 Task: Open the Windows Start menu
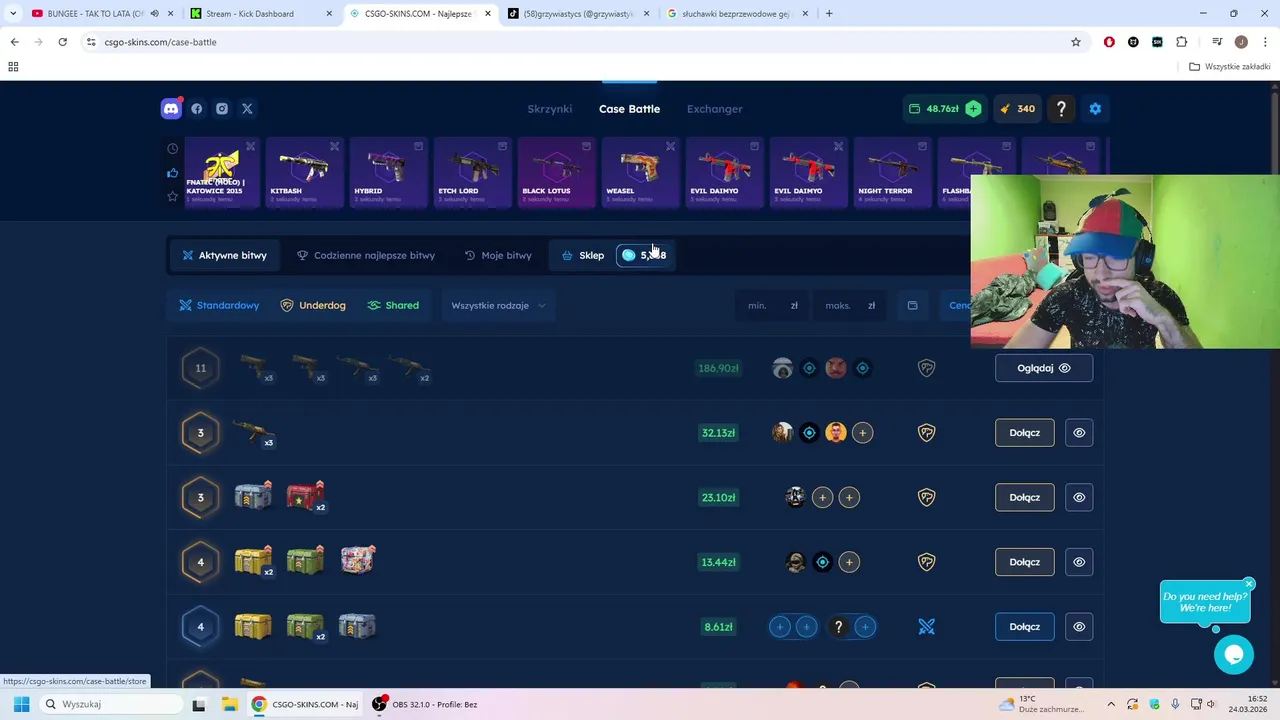tap(21, 704)
